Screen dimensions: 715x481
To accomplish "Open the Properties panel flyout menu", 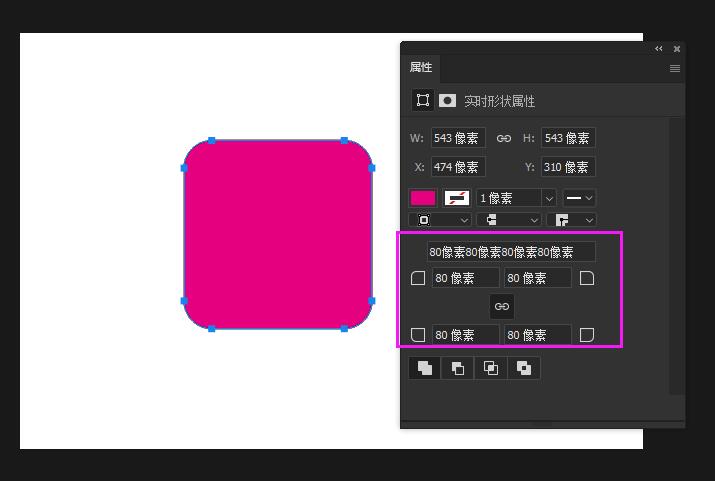I will tap(675, 68).
